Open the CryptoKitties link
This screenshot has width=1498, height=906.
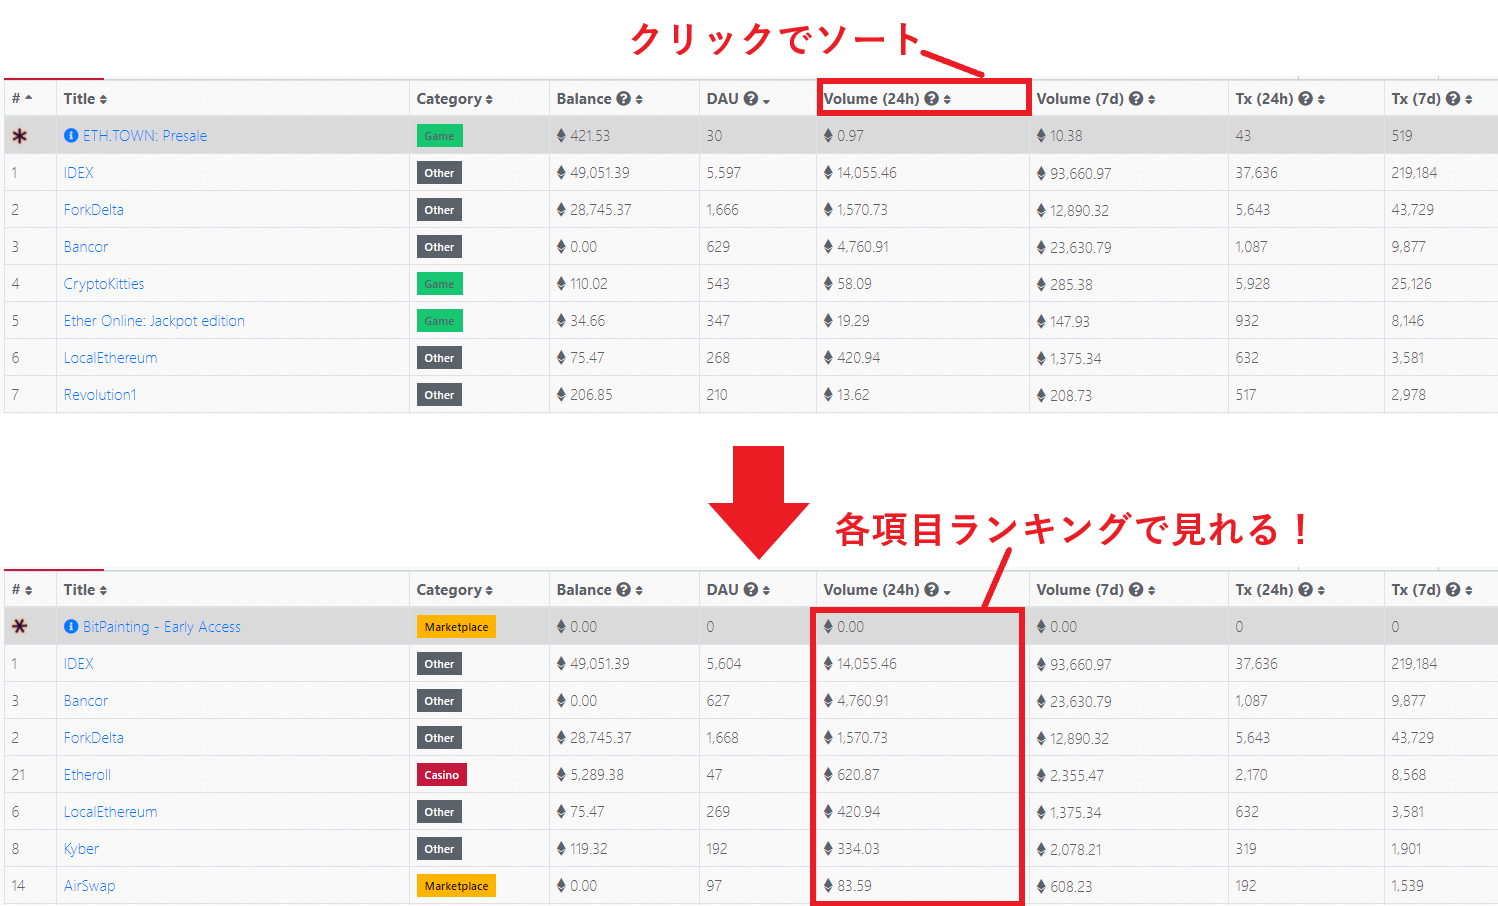(104, 284)
